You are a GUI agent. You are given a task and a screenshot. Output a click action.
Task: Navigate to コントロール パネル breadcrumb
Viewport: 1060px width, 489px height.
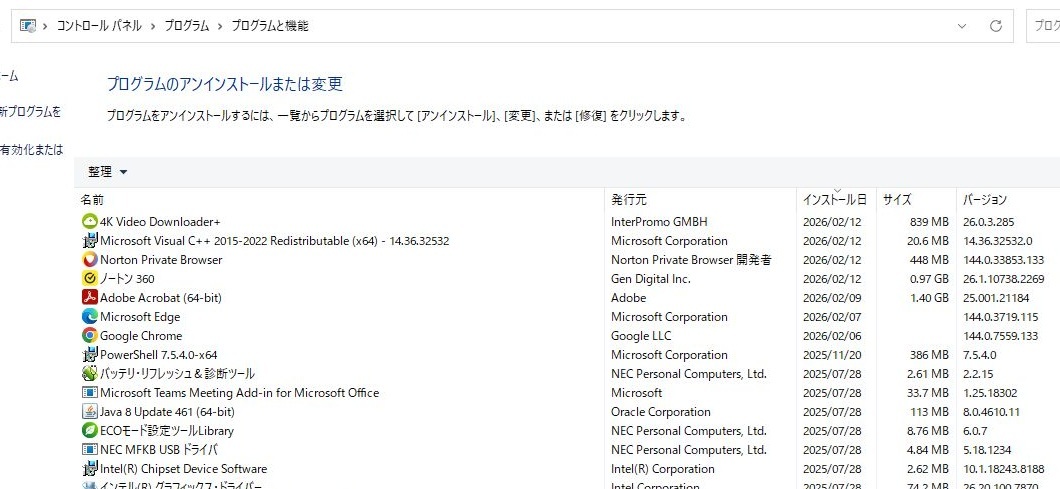tap(99, 26)
